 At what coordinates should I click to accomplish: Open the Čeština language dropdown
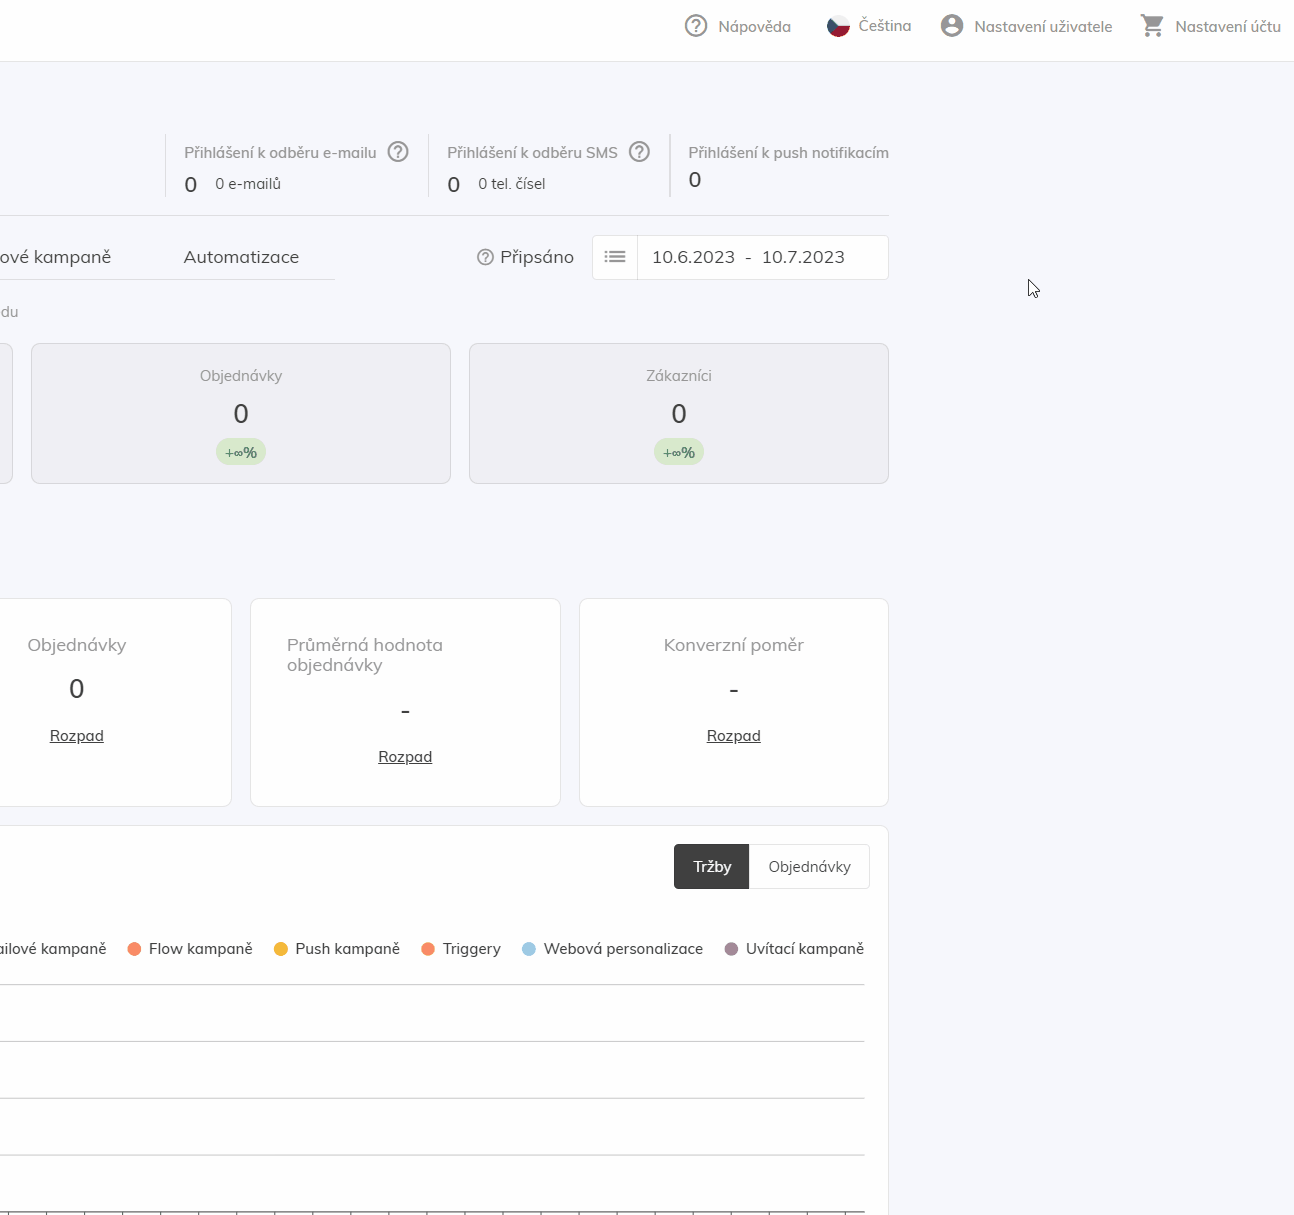[x=884, y=26]
